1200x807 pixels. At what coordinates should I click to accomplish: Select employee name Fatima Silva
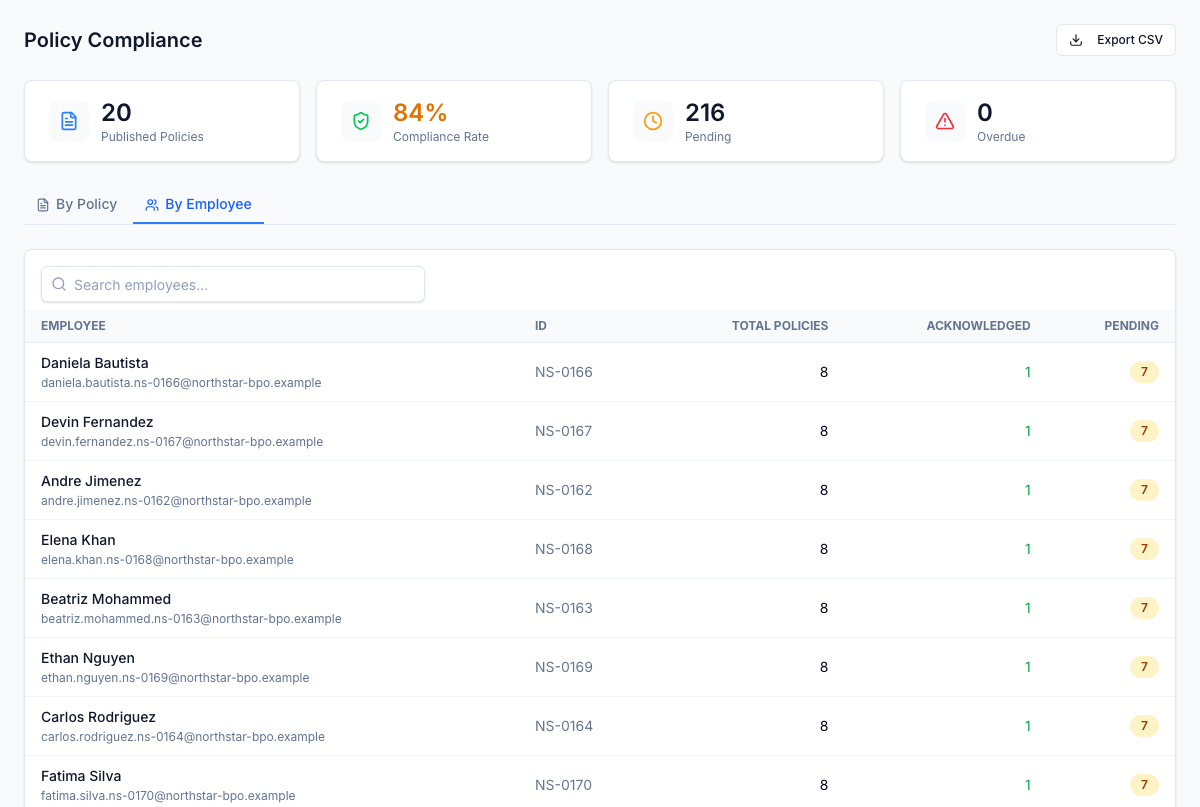[81, 776]
